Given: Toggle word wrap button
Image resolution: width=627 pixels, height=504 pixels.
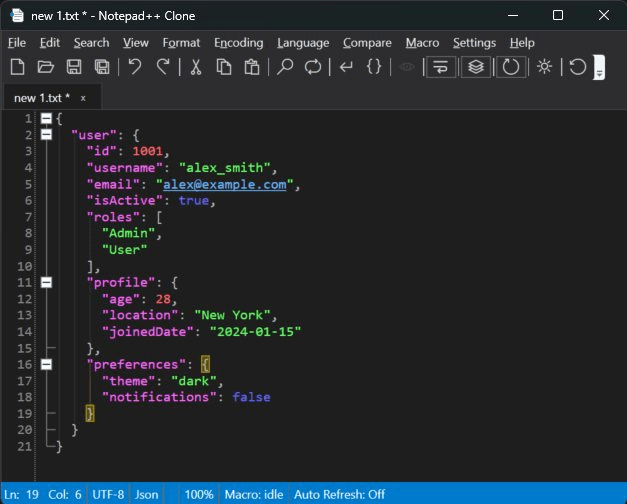Looking at the screenshot, I should pos(441,67).
